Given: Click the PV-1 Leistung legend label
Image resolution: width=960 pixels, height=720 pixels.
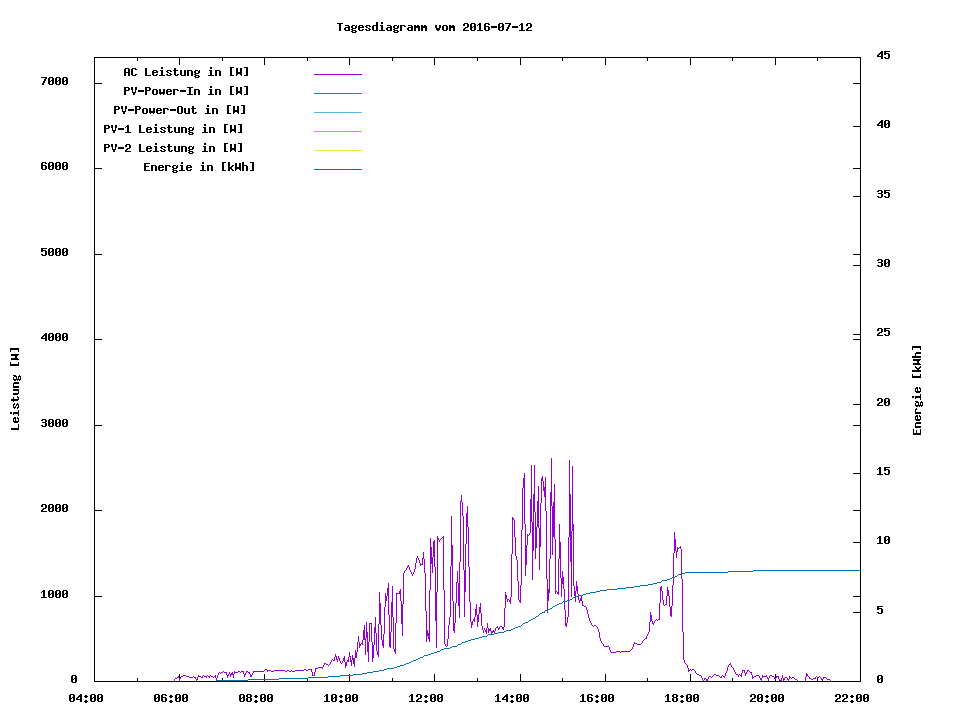Looking at the screenshot, I should 173,129.
